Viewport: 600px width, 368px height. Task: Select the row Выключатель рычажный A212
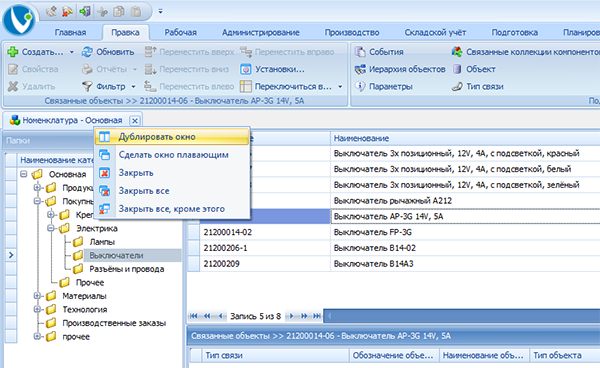click(x=394, y=201)
